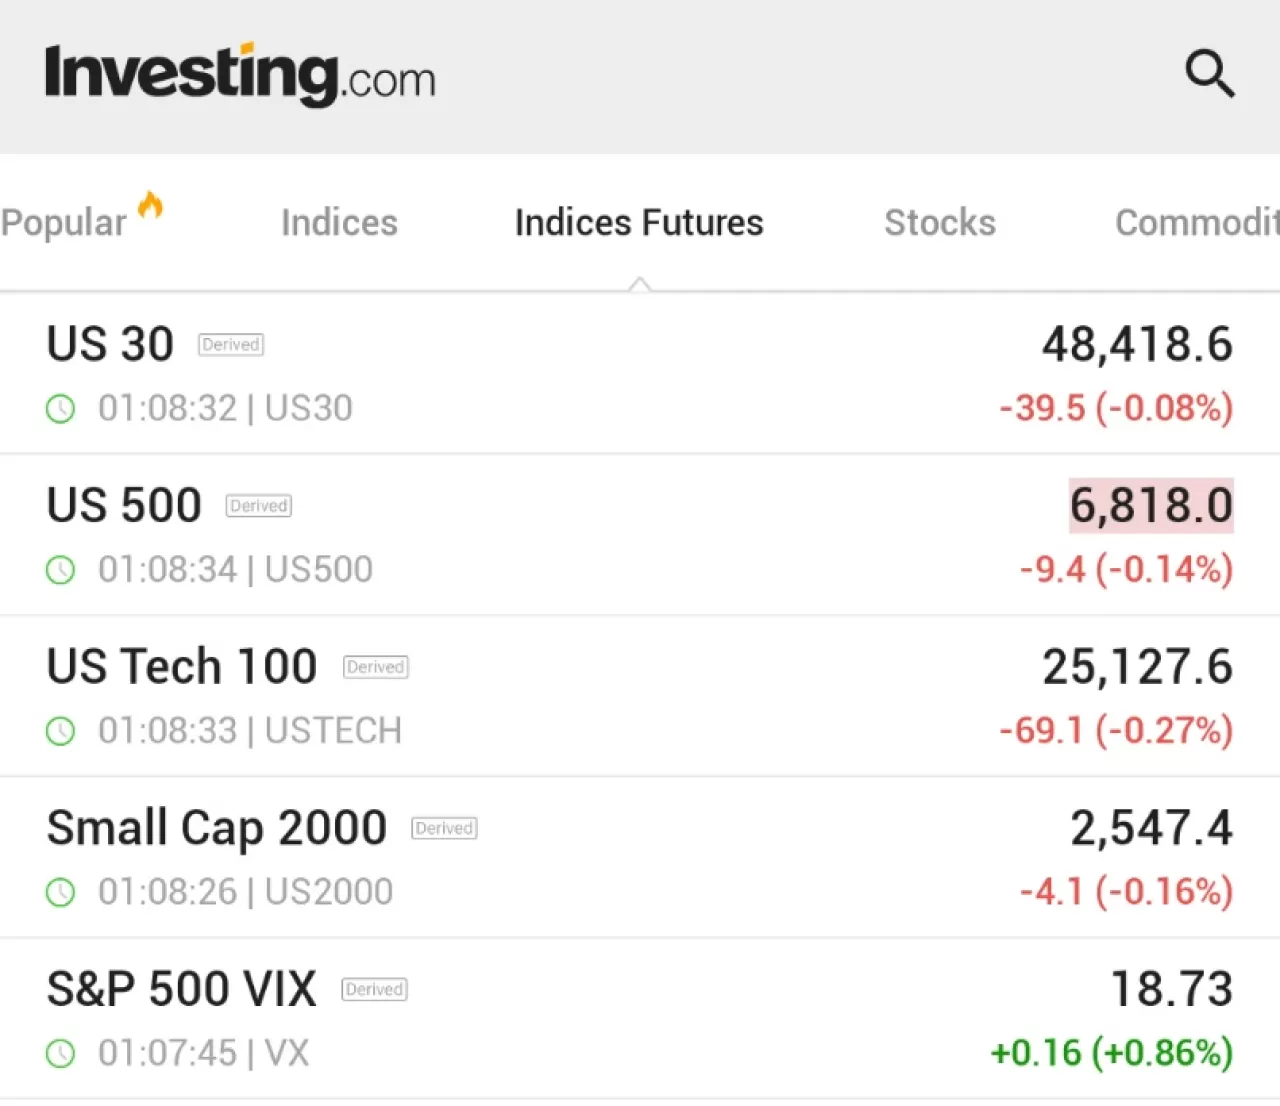1280x1106 pixels.
Task: Go to the Stocks tab
Action: (x=940, y=223)
